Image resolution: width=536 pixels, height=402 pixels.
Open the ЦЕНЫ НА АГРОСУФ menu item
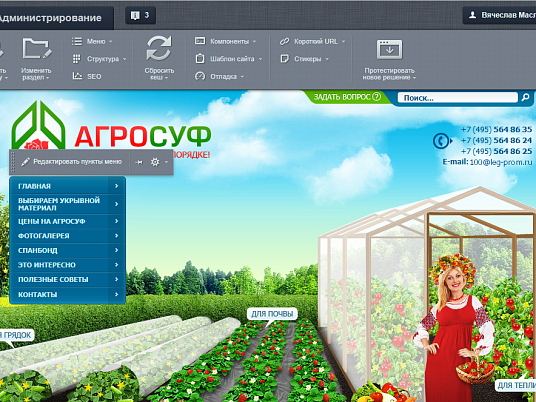tap(68, 221)
